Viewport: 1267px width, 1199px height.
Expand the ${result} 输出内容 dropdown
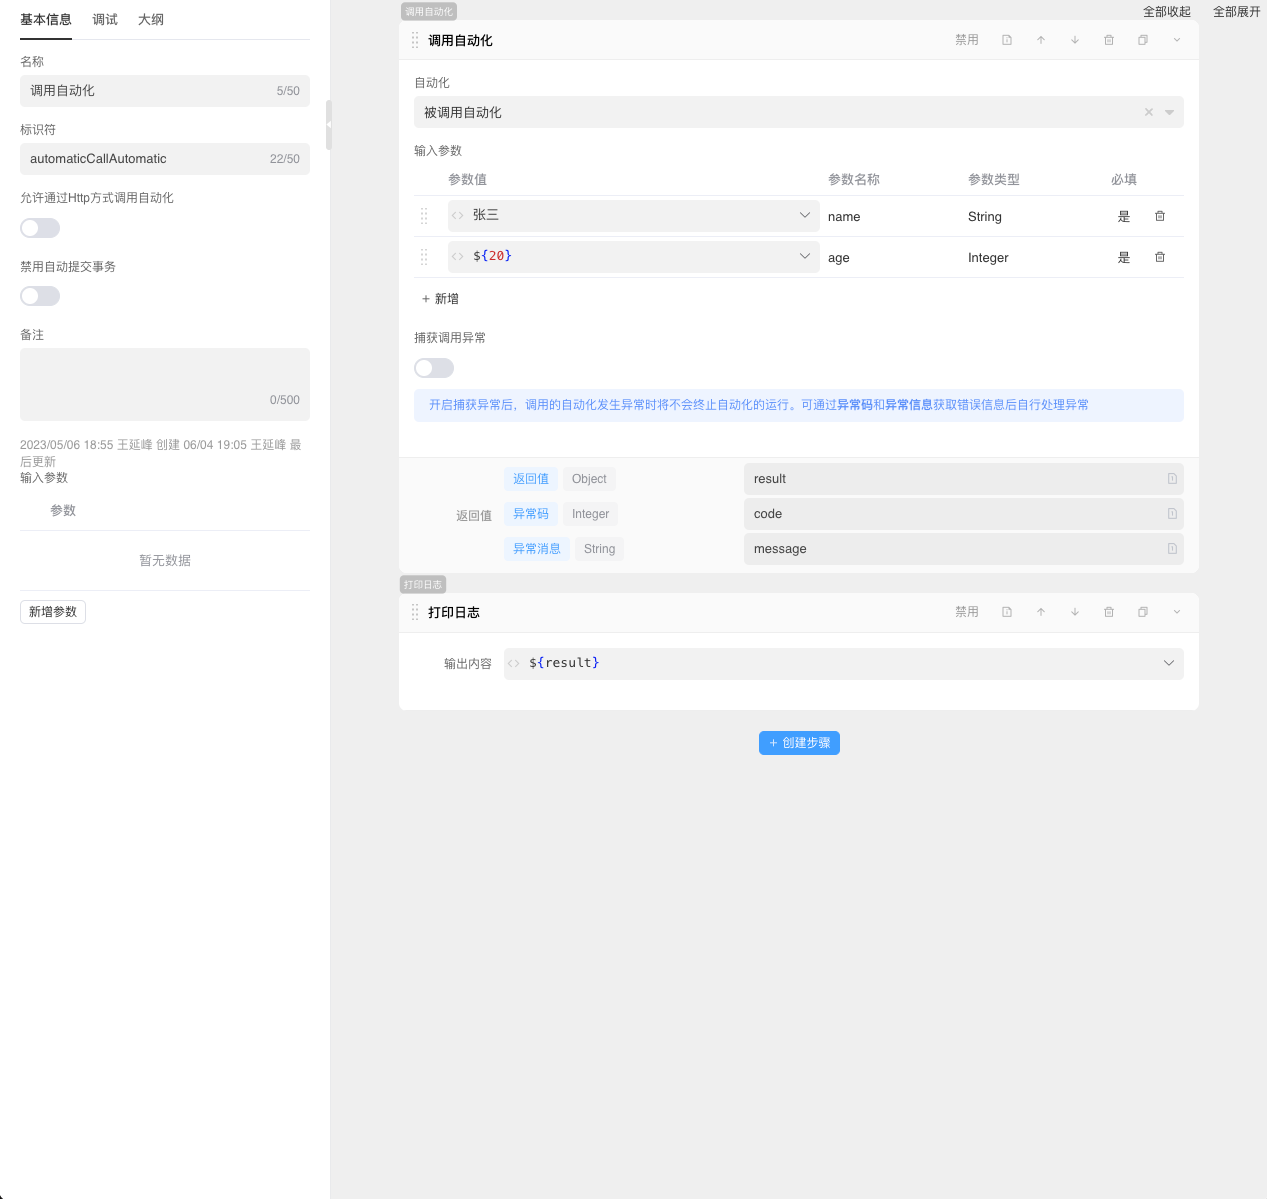tap(1169, 663)
